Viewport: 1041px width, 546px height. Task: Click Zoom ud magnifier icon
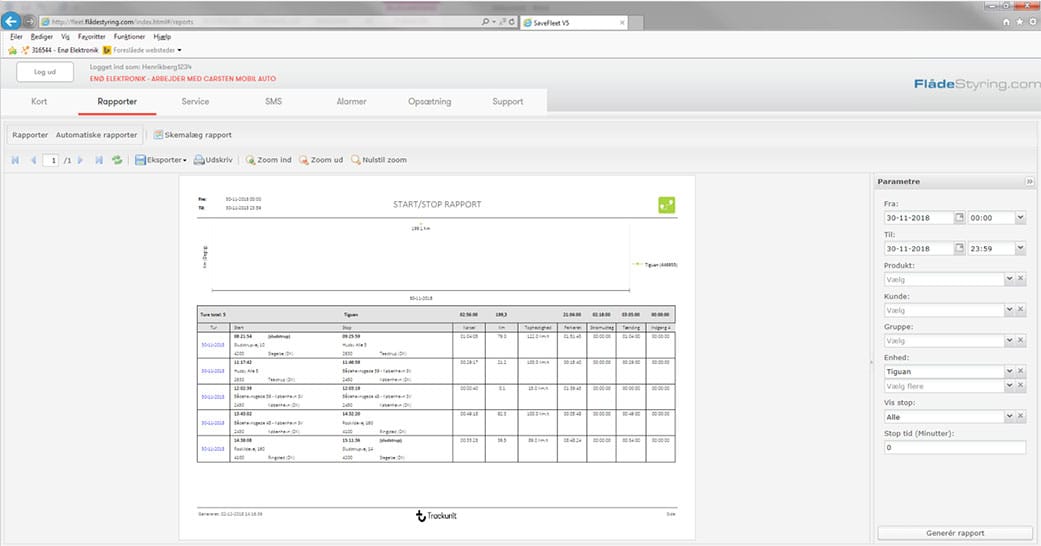(321, 160)
